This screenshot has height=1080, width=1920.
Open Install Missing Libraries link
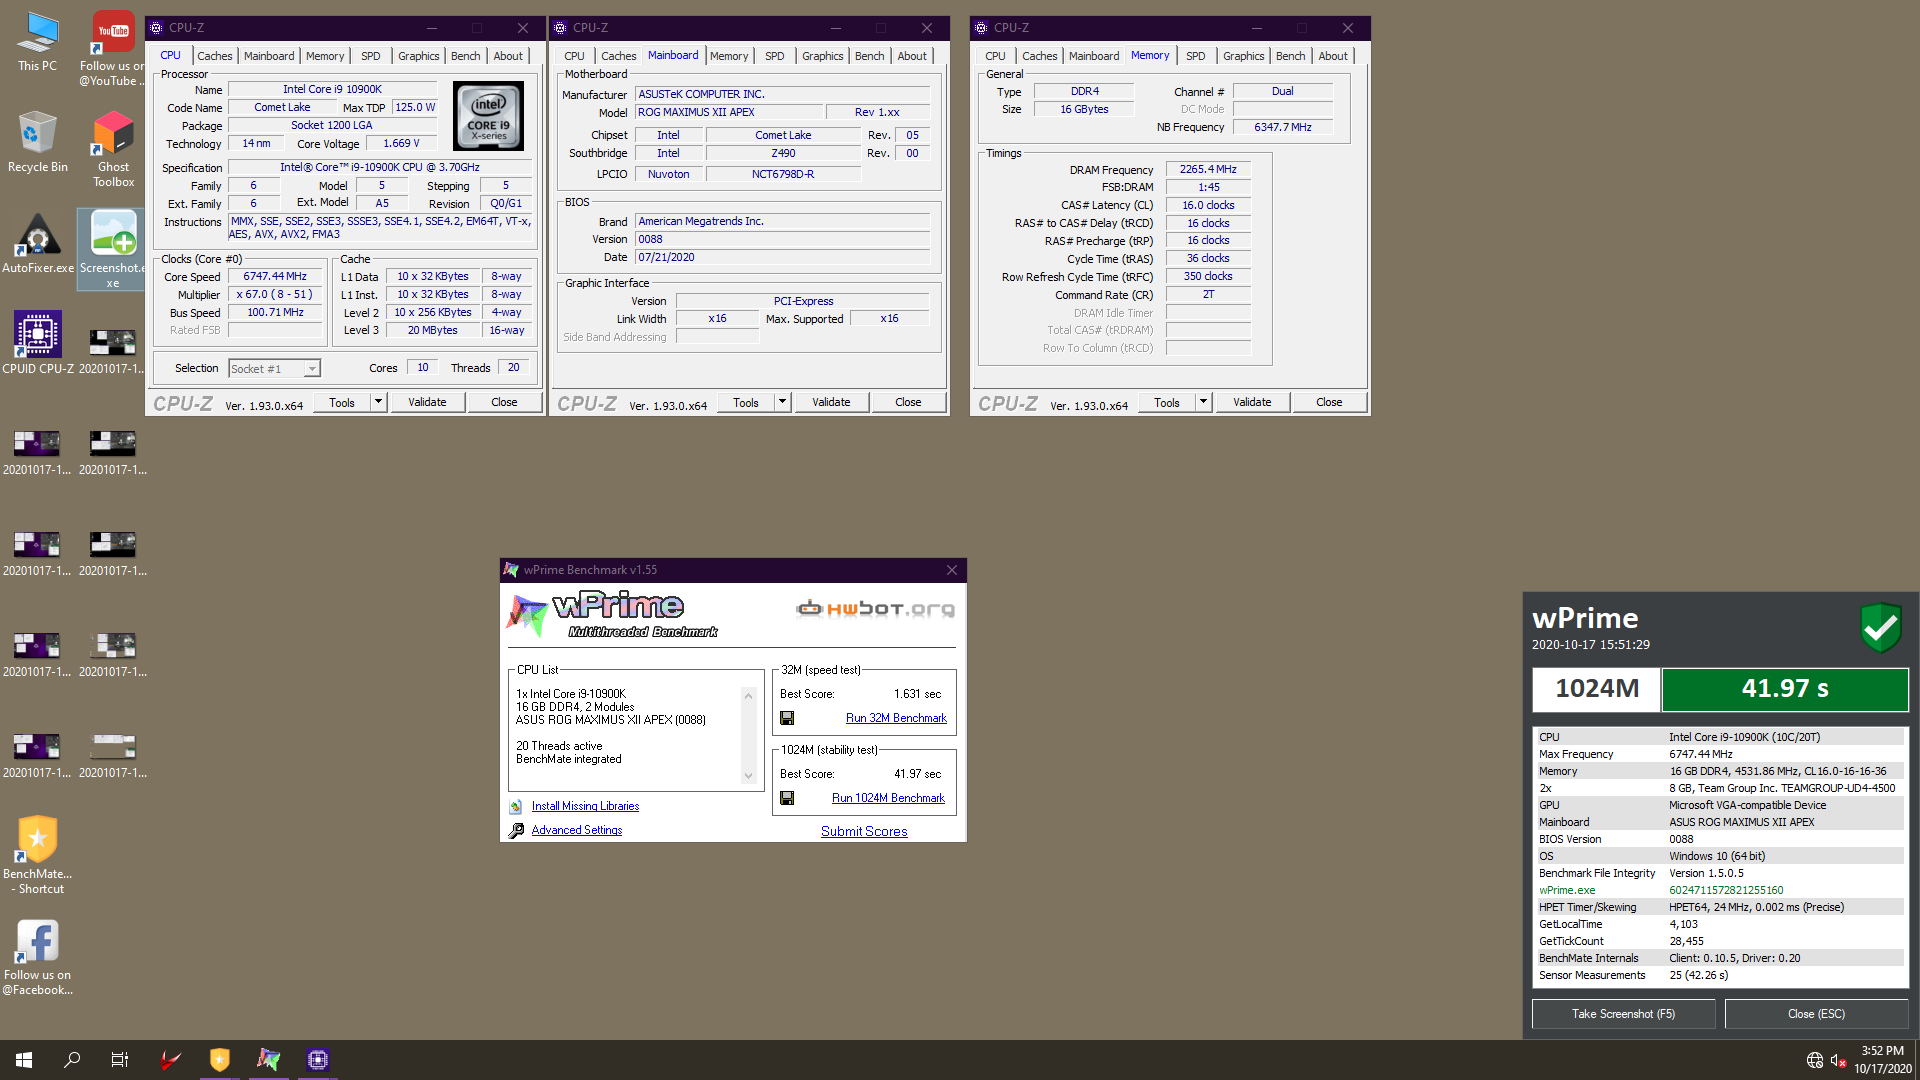click(585, 806)
